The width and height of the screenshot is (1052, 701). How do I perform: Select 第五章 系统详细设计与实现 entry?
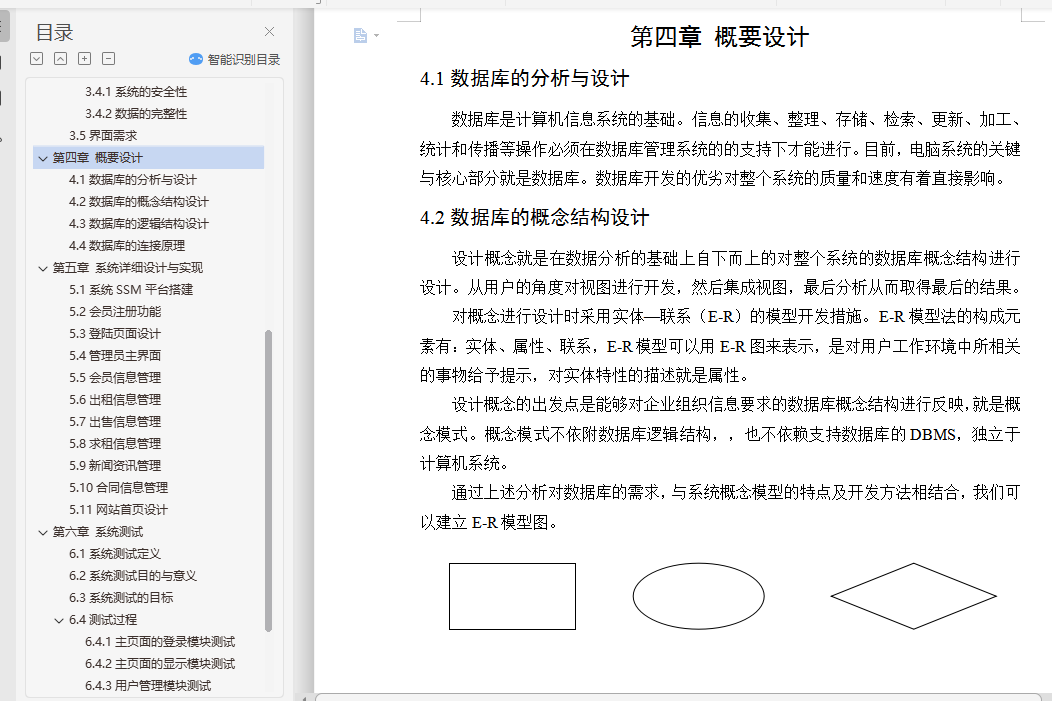(x=127, y=268)
